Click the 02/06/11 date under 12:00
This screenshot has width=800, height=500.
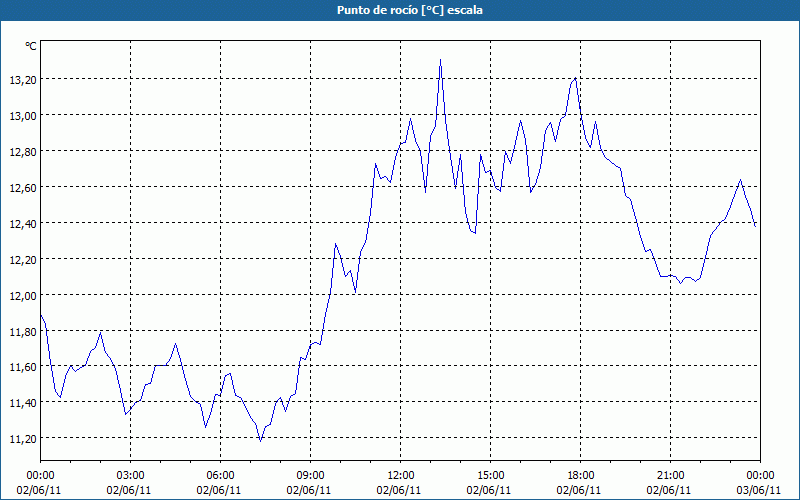399,490
